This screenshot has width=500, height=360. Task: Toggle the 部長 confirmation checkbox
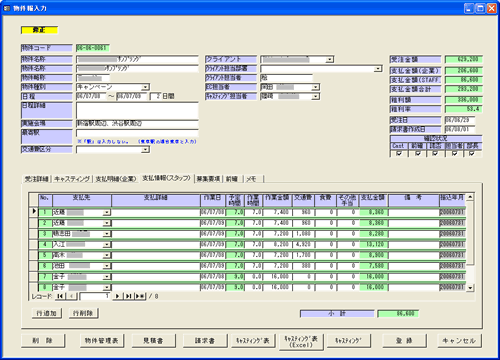471,153
